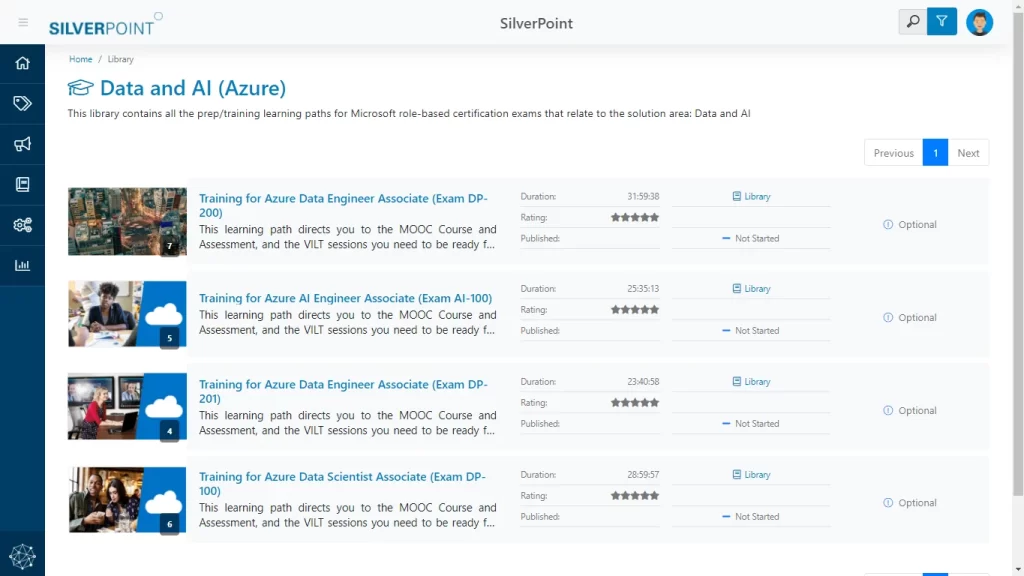This screenshot has height=576, width=1024.
Task: Open the library book sidebar icon
Action: (x=22, y=184)
